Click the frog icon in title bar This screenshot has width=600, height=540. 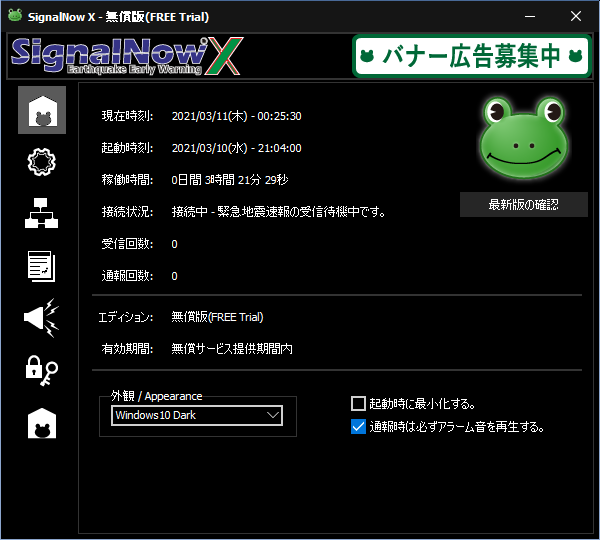(15, 16)
